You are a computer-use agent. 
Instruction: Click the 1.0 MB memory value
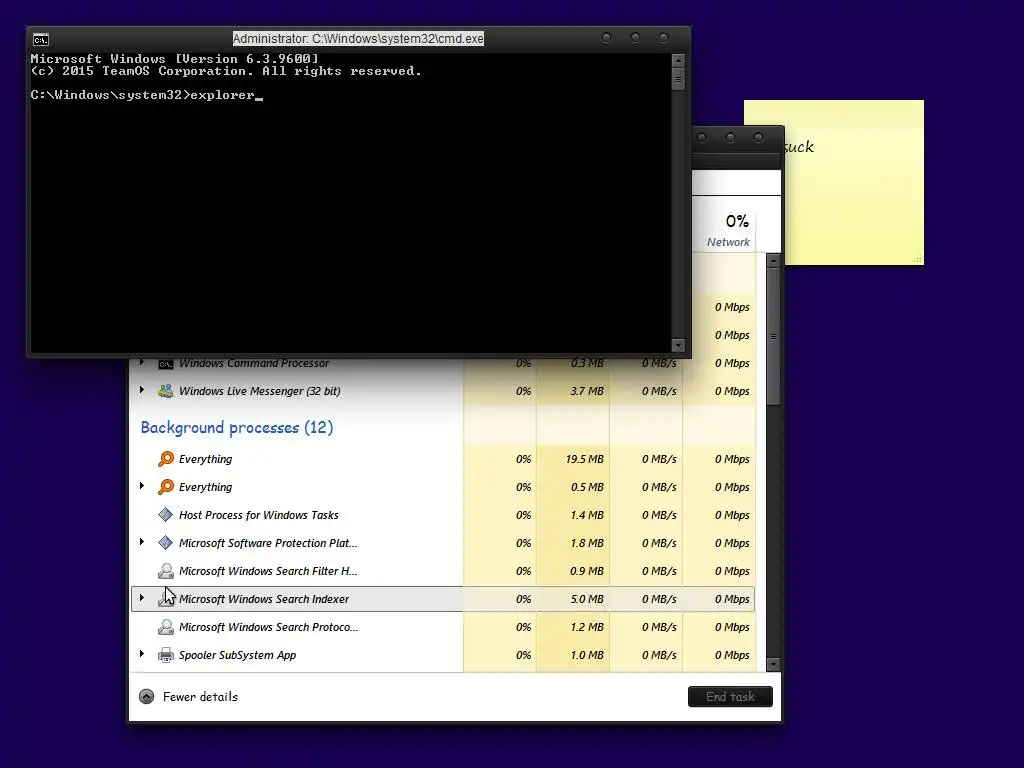(587, 656)
